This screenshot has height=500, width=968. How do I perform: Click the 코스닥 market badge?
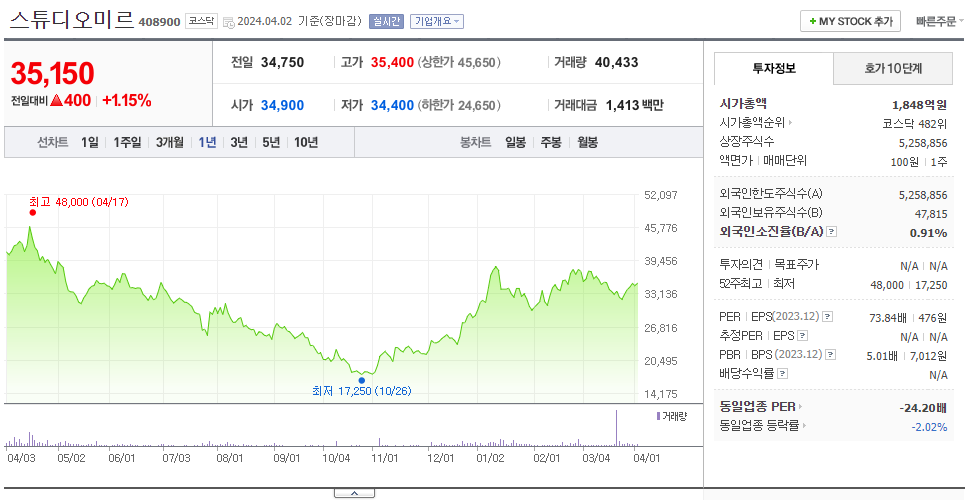201,22
